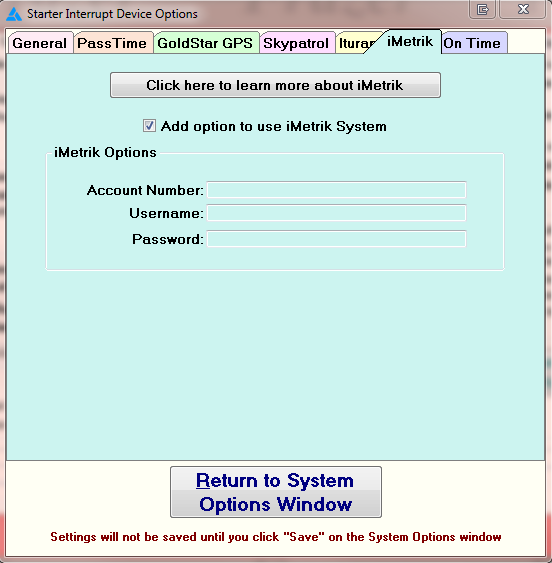Select the GoldStar GPS tab
The width and height of the screenshot is (552, 563).
[x=206, y=43]
